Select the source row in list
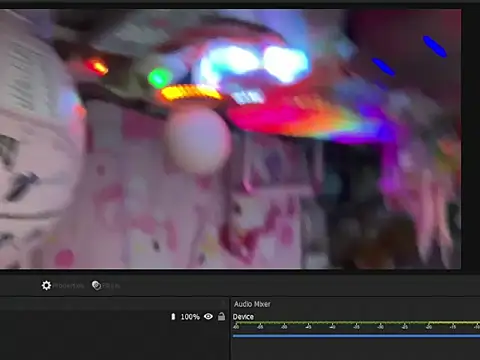 (x=114, y=317)
